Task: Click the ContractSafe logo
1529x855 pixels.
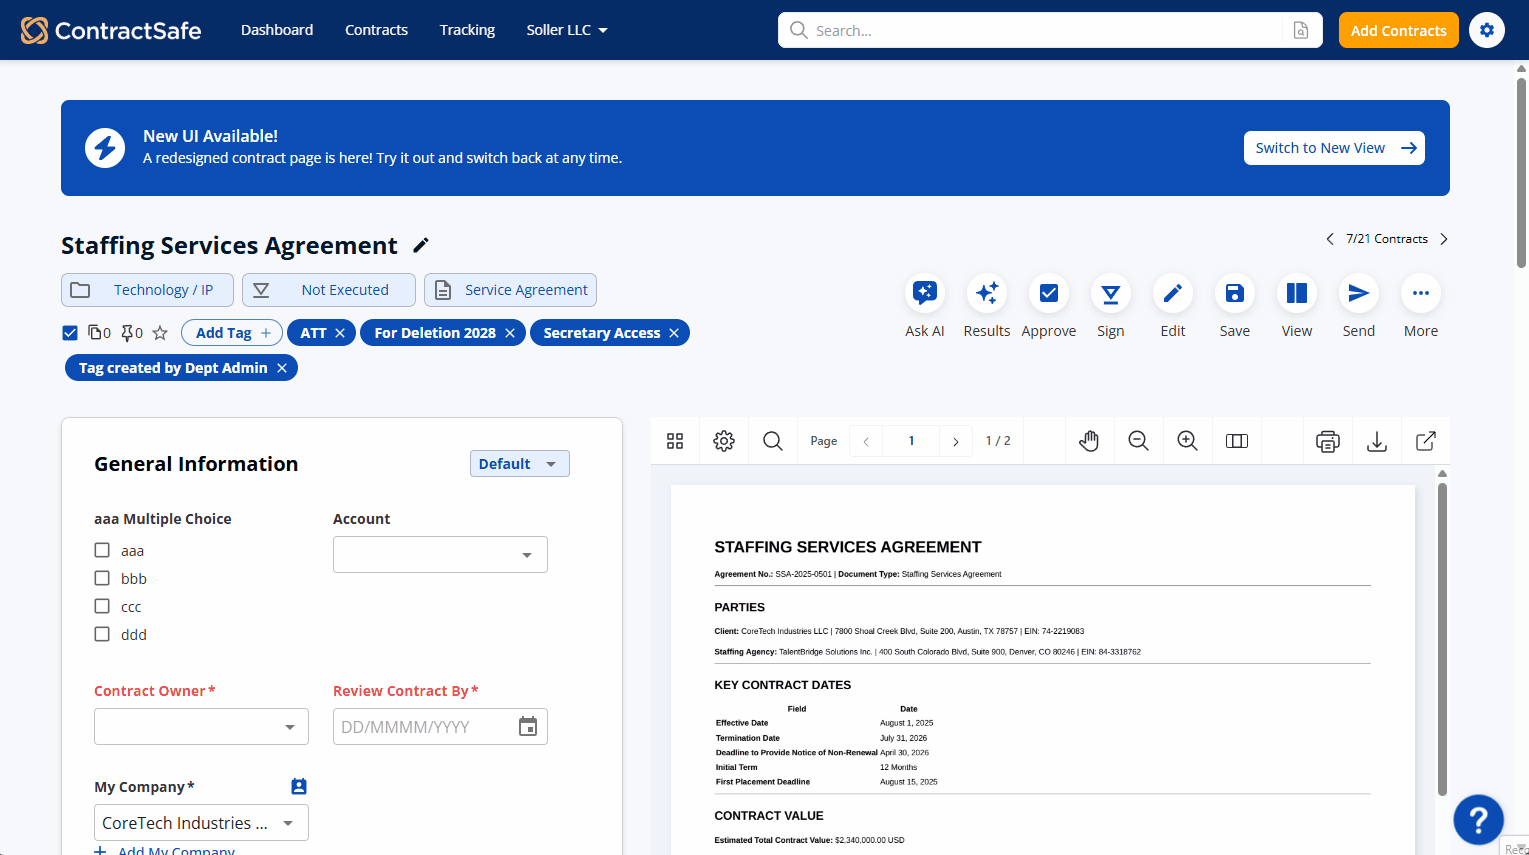Action: pos(111,30)
